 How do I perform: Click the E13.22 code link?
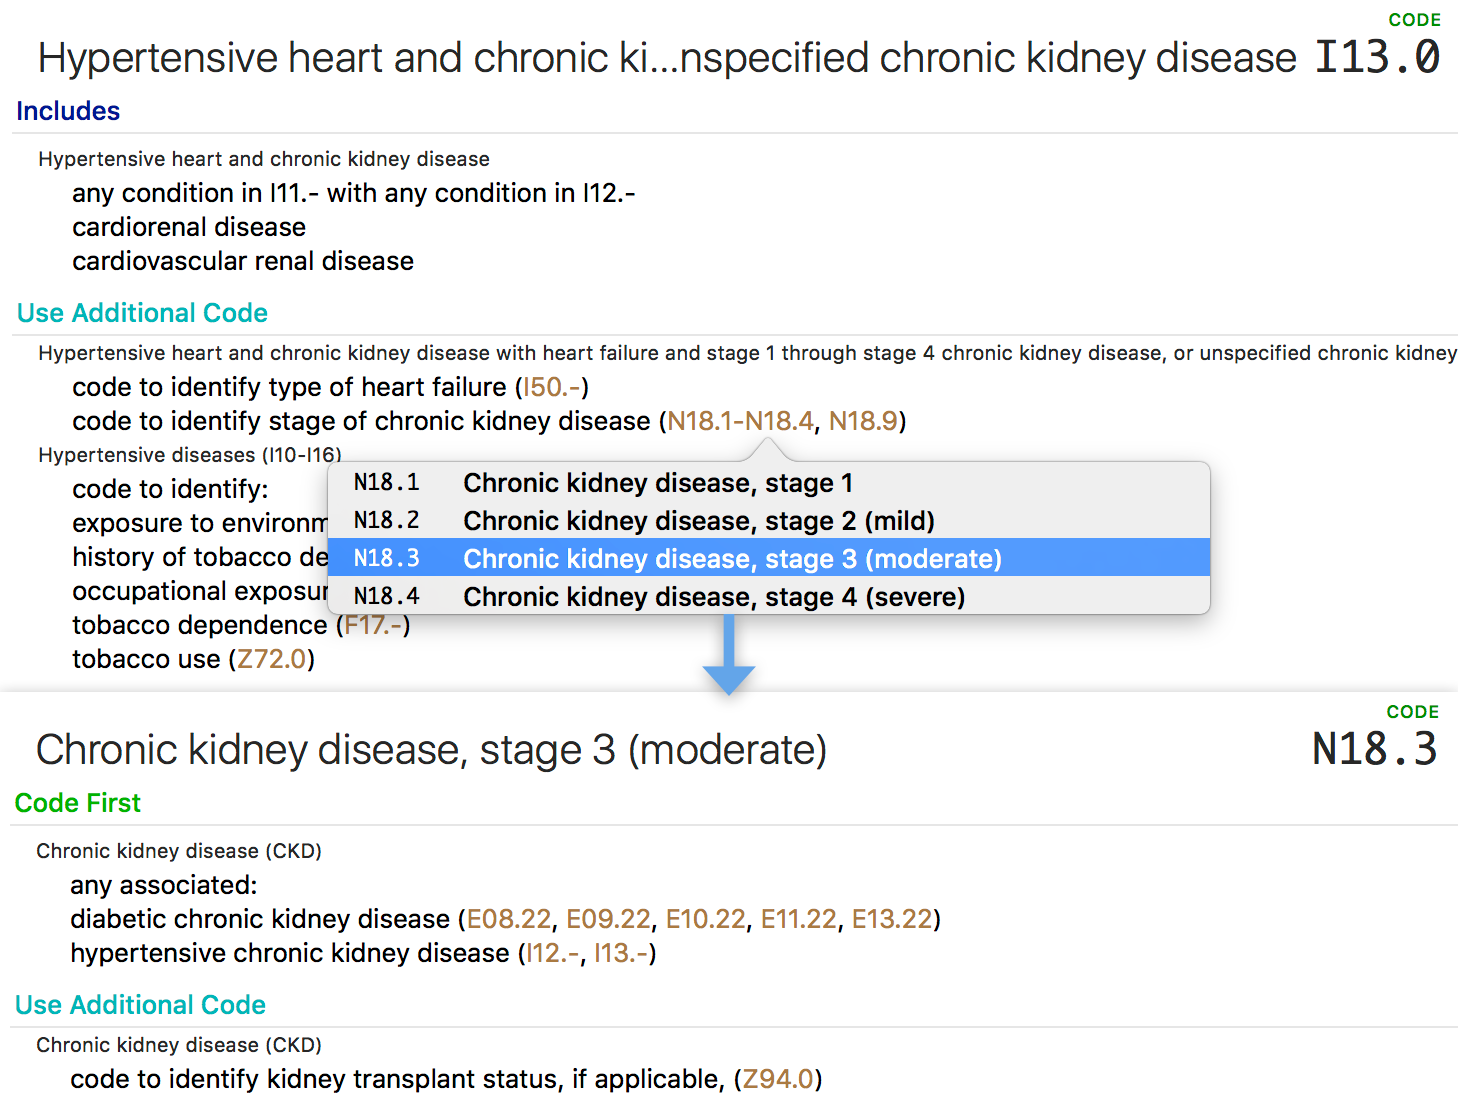(892, 919)
